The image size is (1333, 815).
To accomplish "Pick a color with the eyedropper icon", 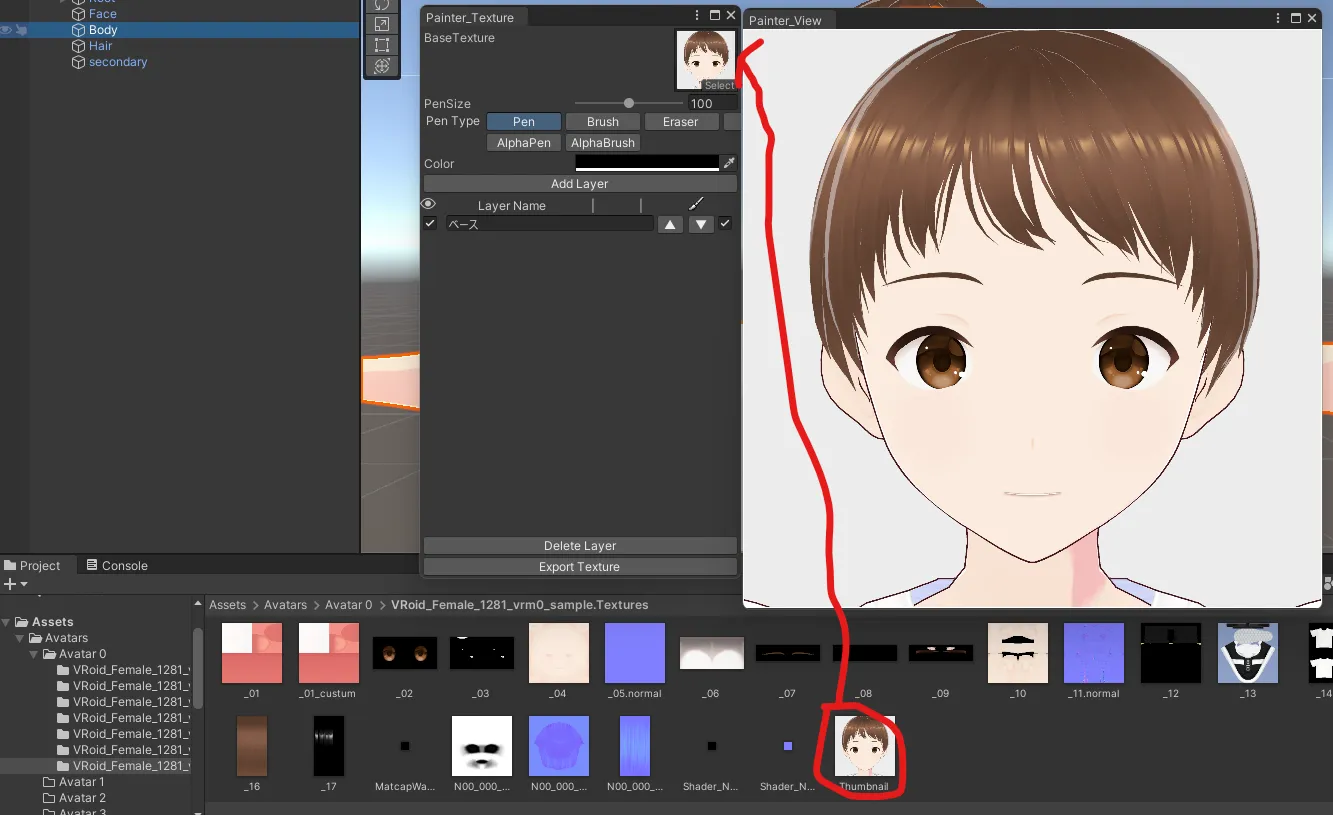I will click(729, 163).
